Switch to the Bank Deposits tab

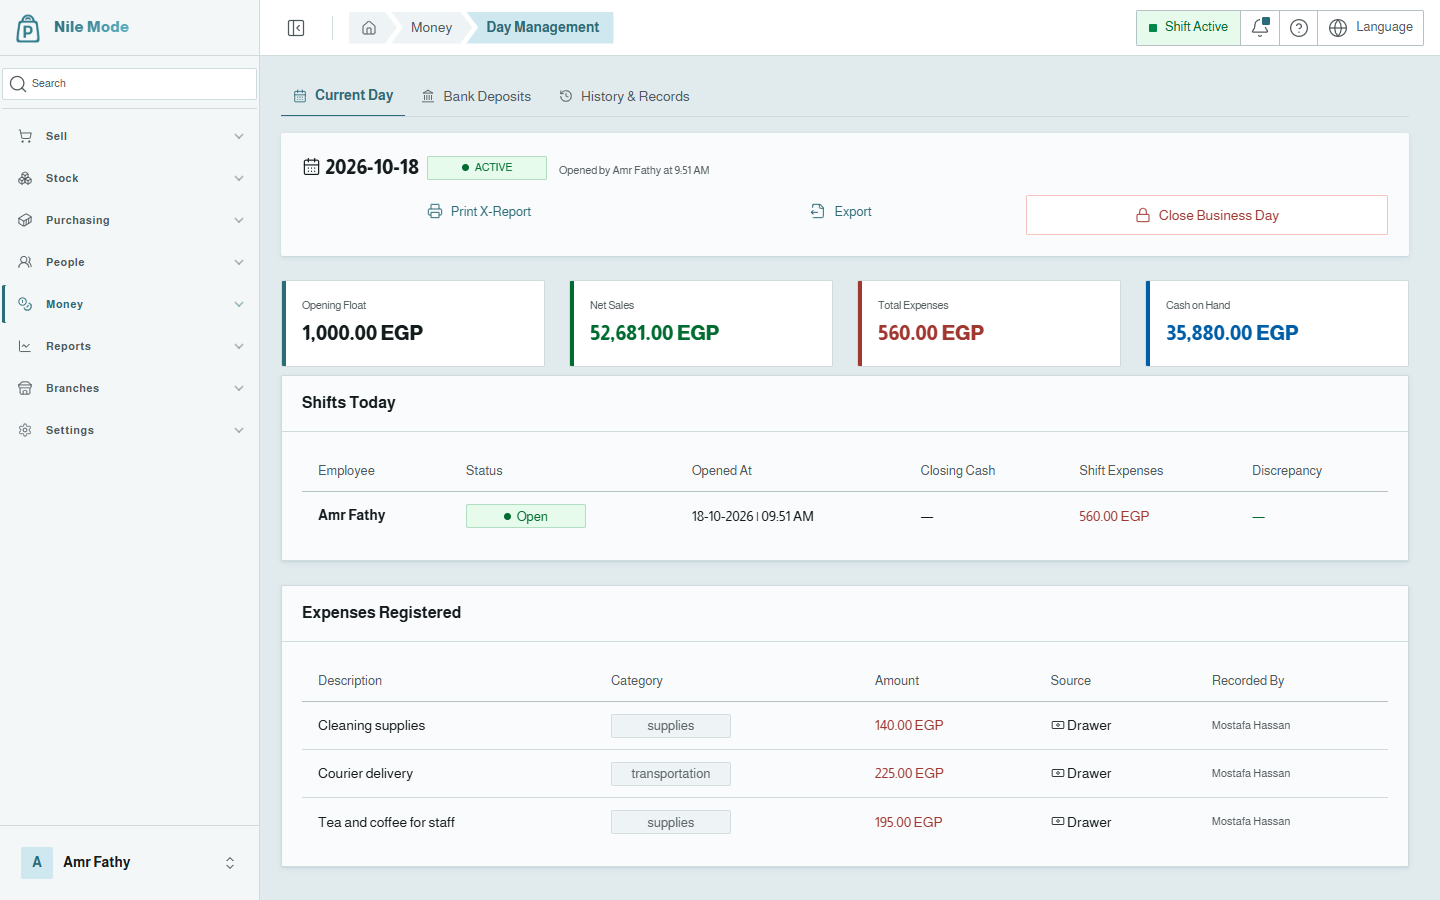pos(476,96)
